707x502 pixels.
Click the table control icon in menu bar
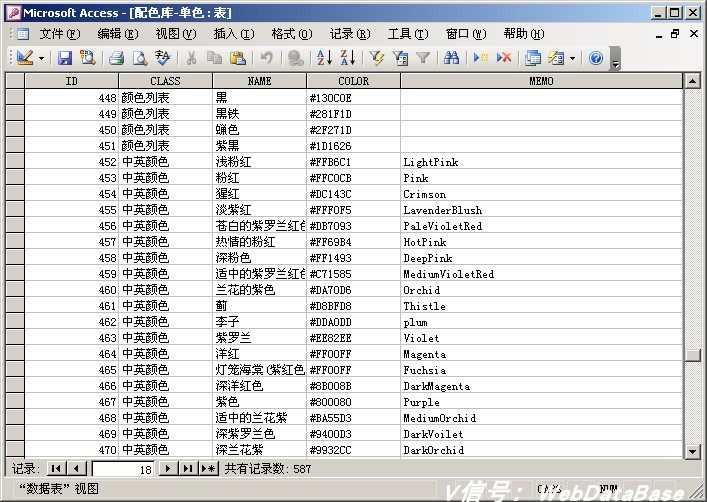23,34
